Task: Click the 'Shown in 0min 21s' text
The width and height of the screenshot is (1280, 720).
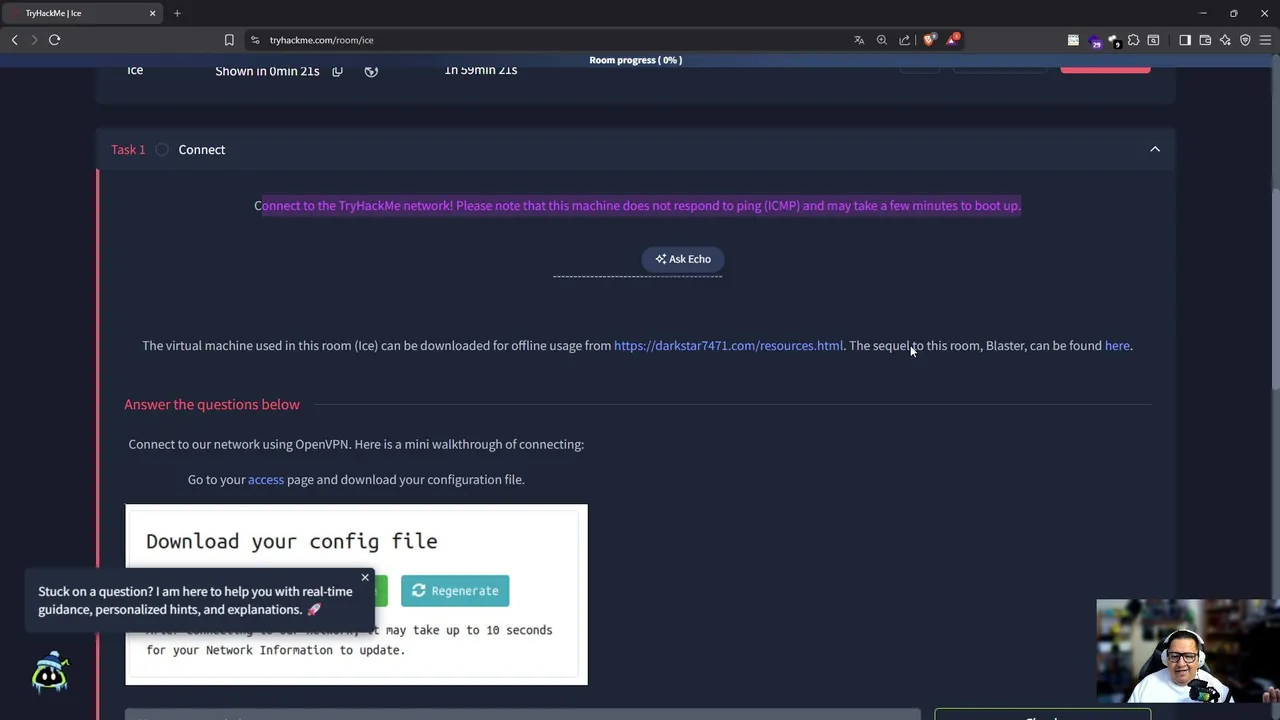Action: coord(267,71)
